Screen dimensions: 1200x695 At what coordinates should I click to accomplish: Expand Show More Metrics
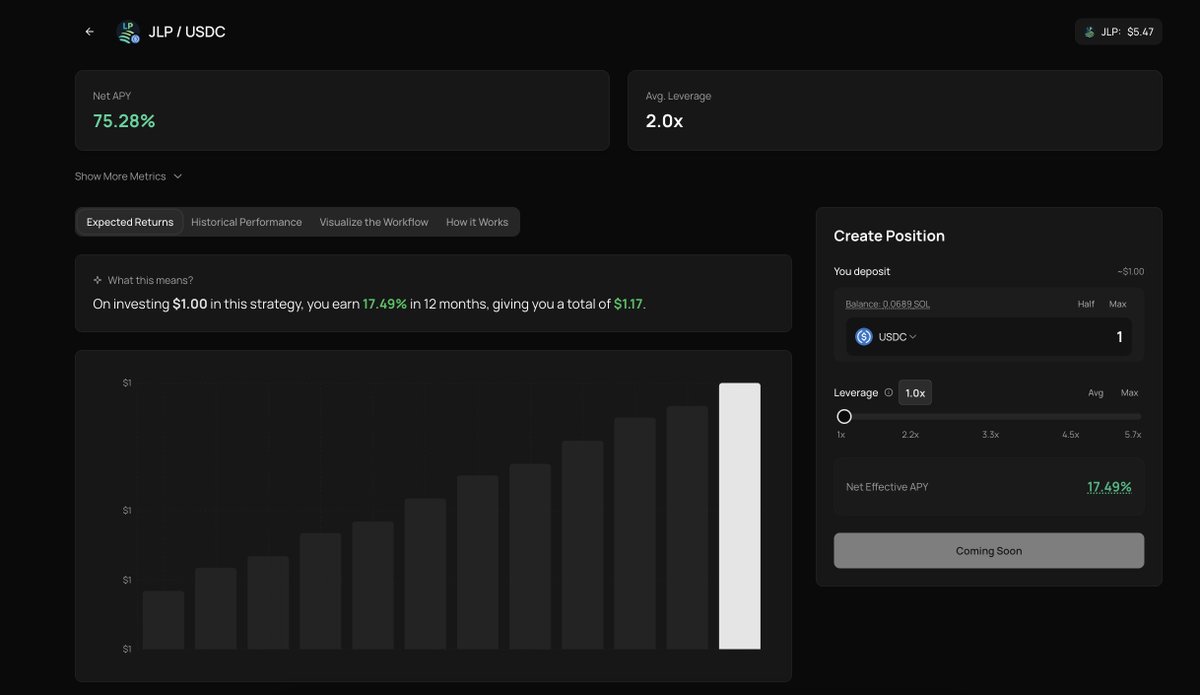(x=129, y=176)
